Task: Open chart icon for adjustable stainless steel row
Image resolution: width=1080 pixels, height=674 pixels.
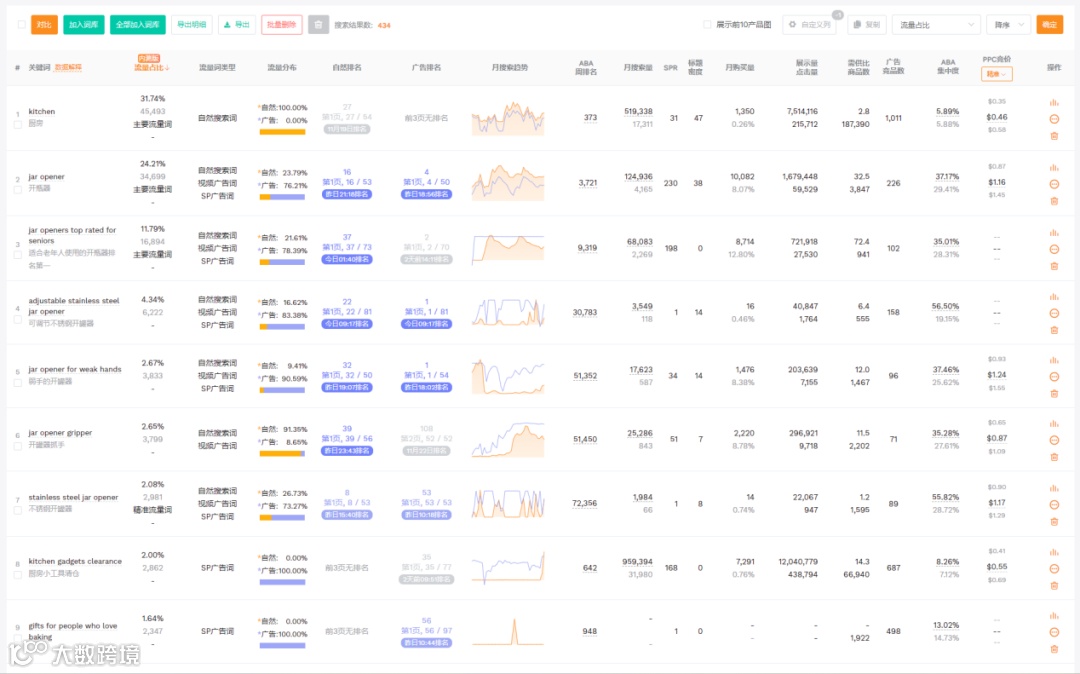Action: [x=1054, y=297]
